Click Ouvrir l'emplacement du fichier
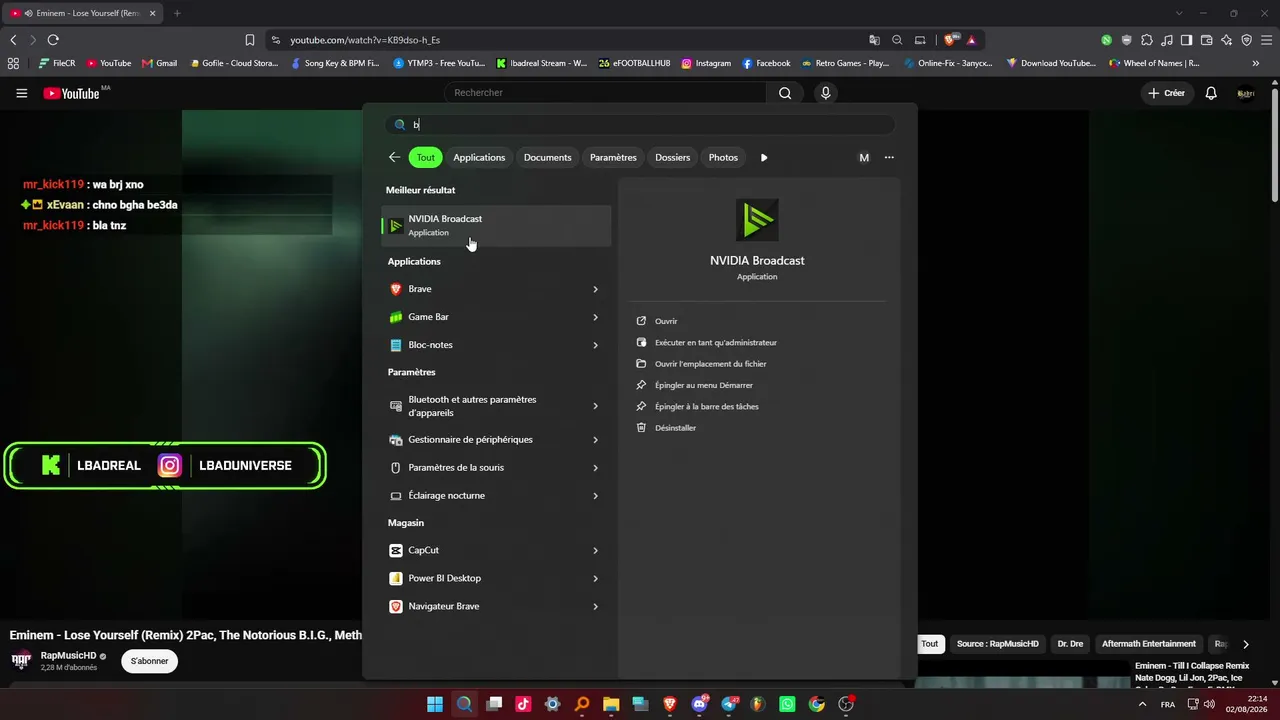The width and height of the screenshot is (1280, 720). (710, 364)
